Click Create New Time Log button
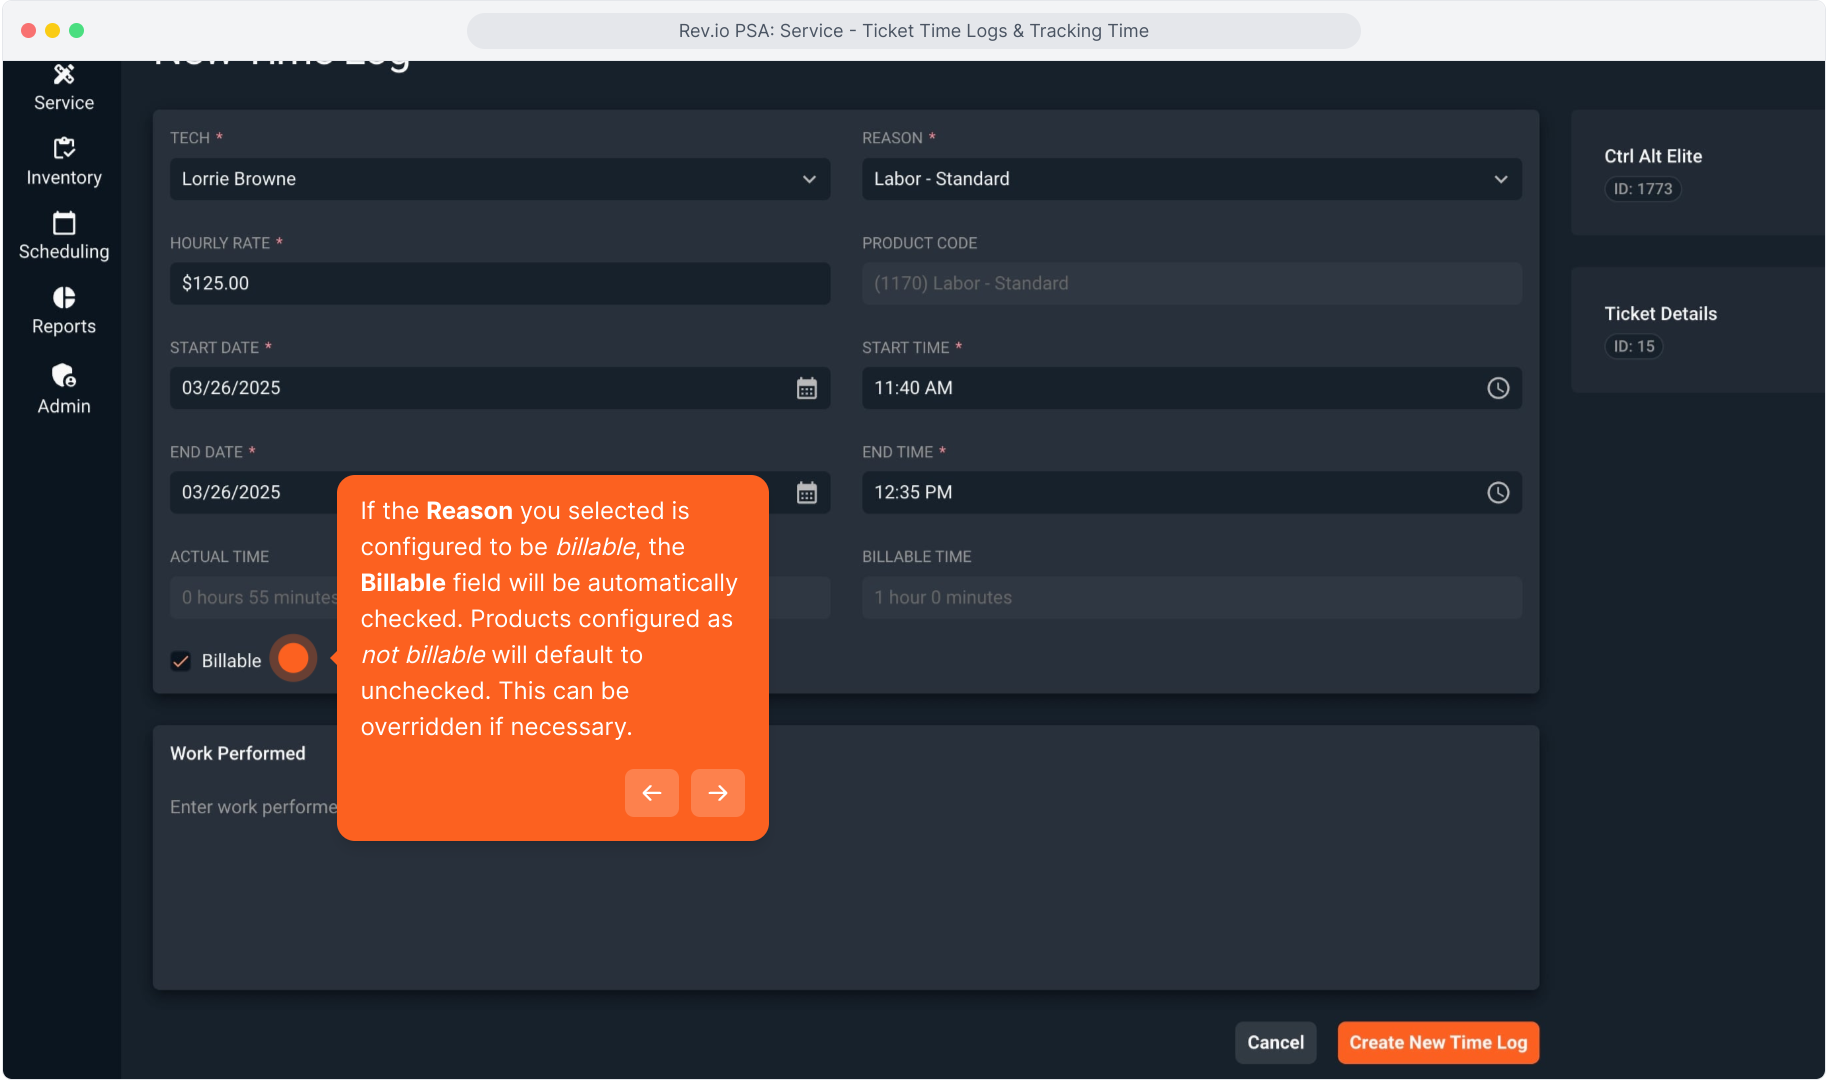Screen dimensions: 1828x1080 [1437, 1042]
